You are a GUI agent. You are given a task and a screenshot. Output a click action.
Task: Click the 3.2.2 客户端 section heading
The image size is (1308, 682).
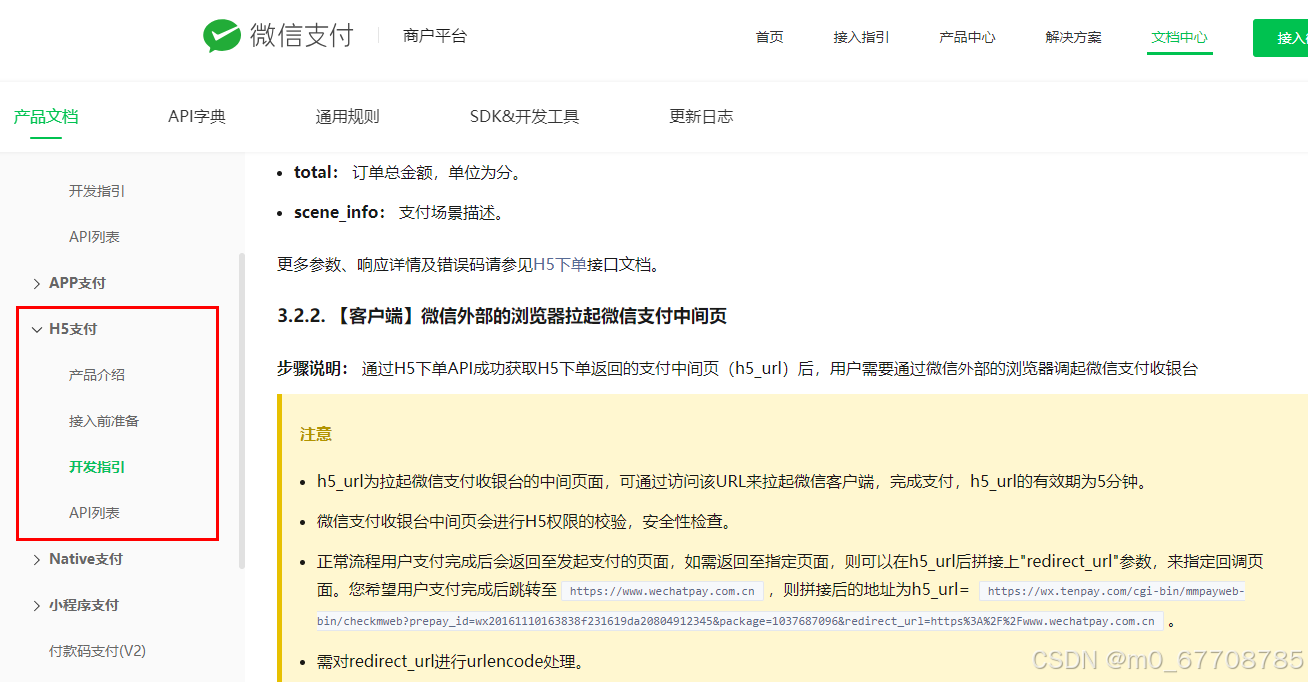[x=502, y=316]
